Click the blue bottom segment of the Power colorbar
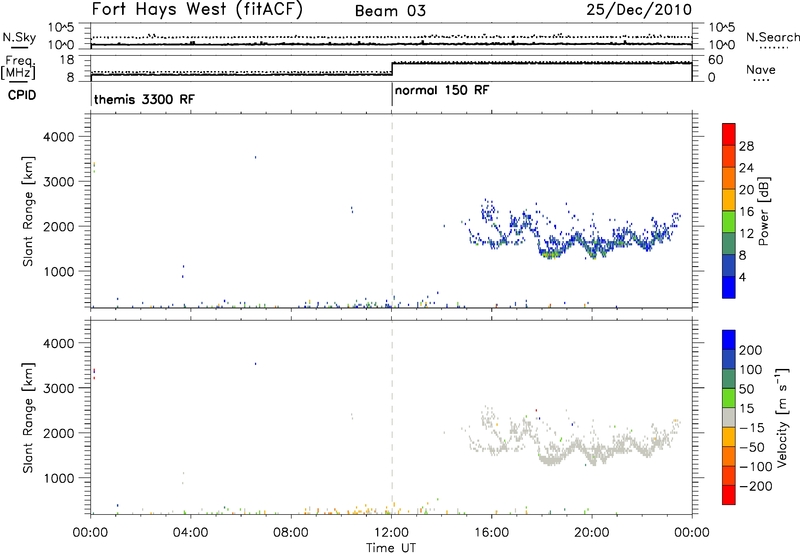Screen dimensions: 800x554 click(x=729, y=287)
